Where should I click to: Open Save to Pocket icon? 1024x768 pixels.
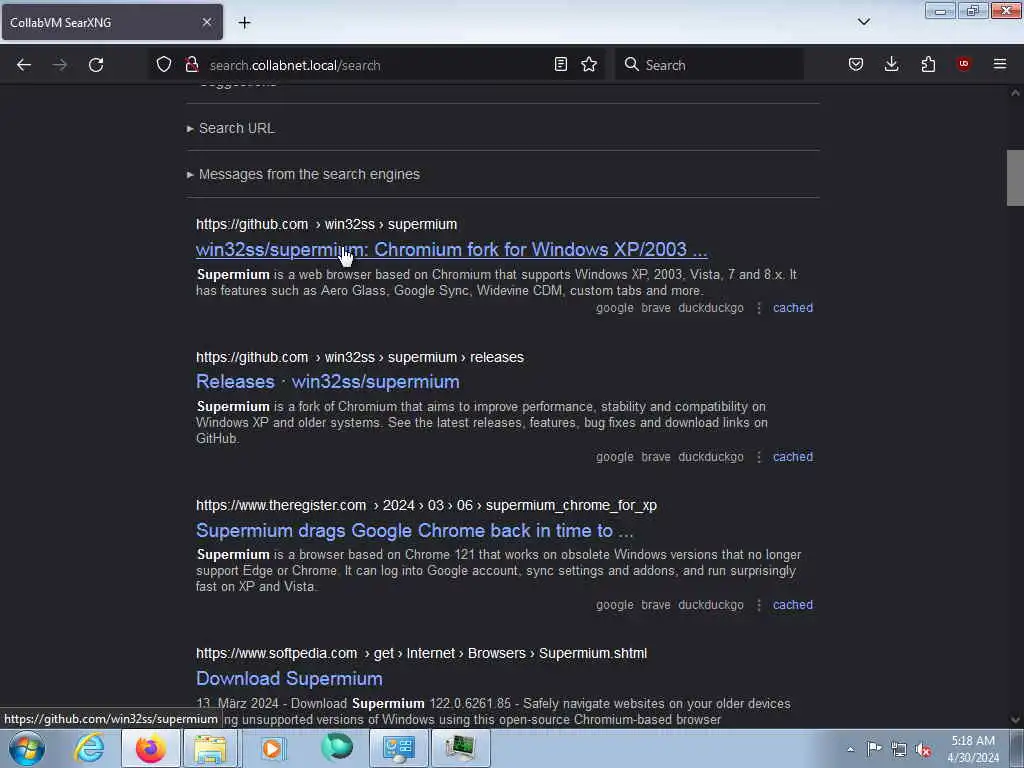[x=856, y=64]
